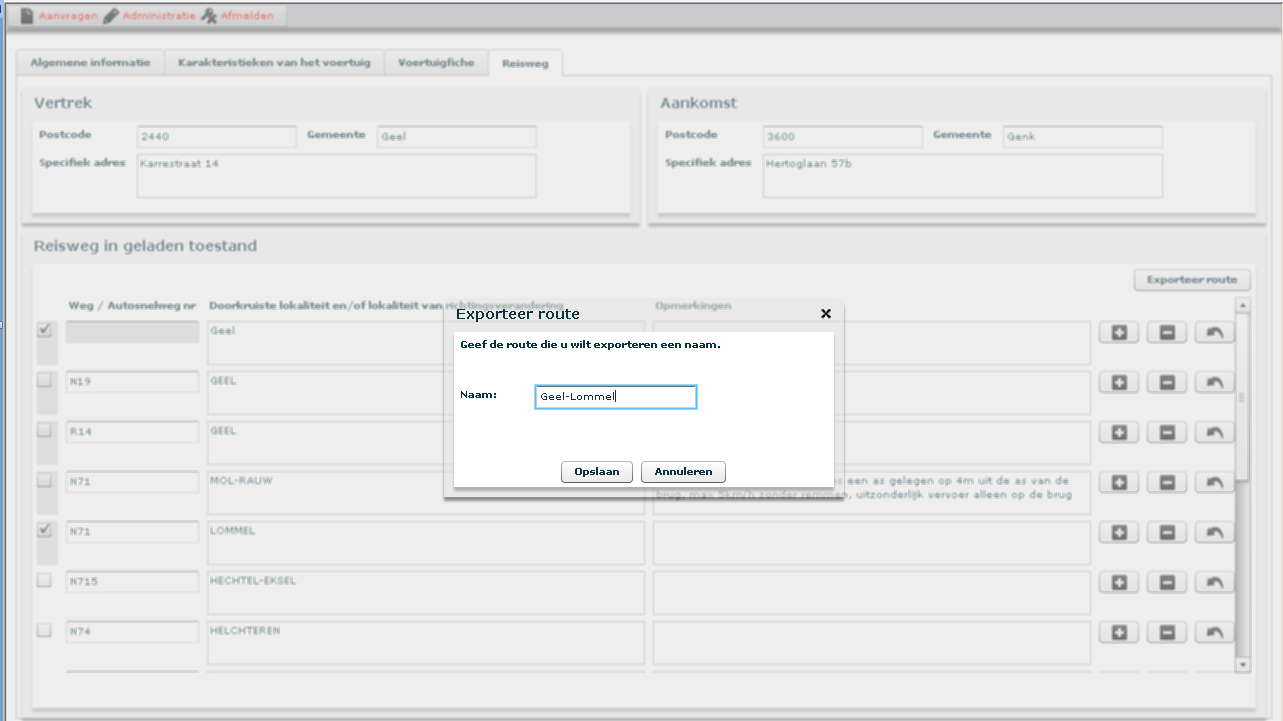This screenshot has width=1283, height=721.
Task: Tick the checkbox of the R14 row
Action: tap(44, 430)
